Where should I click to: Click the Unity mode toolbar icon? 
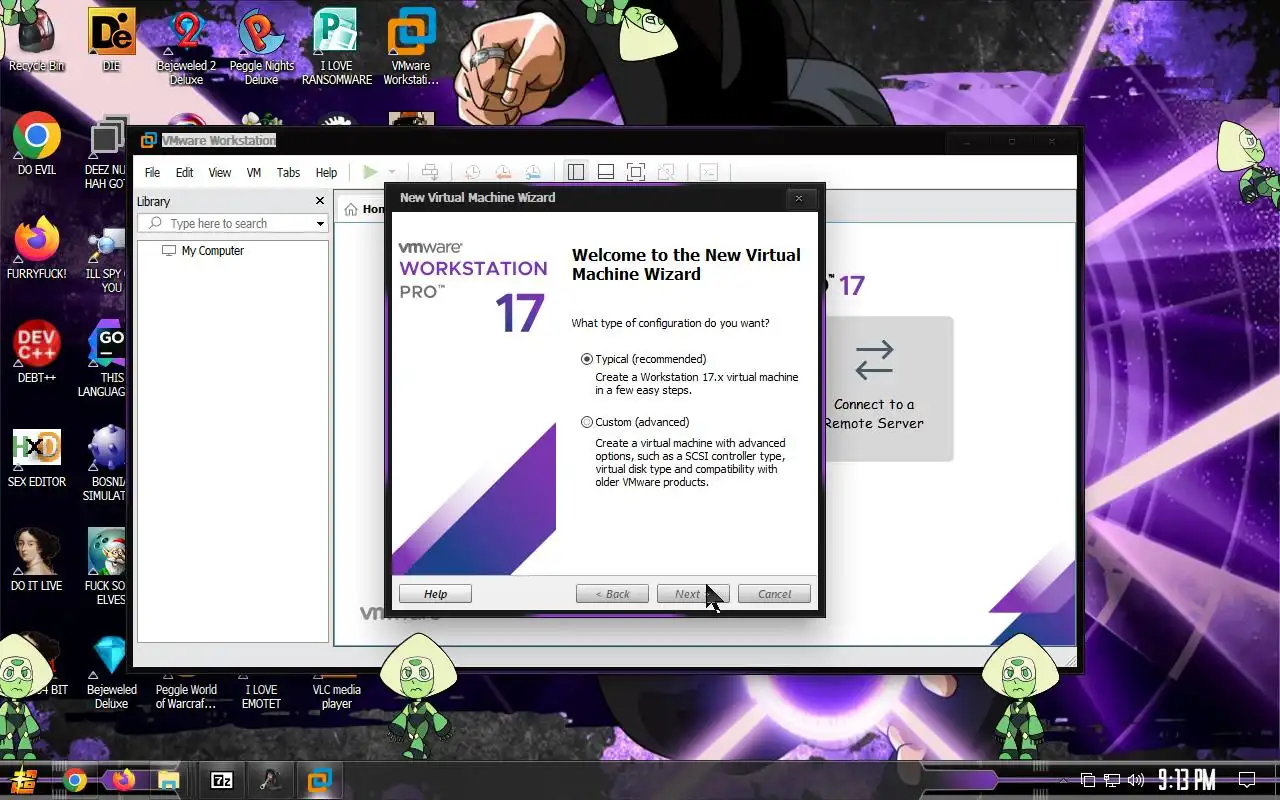pos(667,172)
